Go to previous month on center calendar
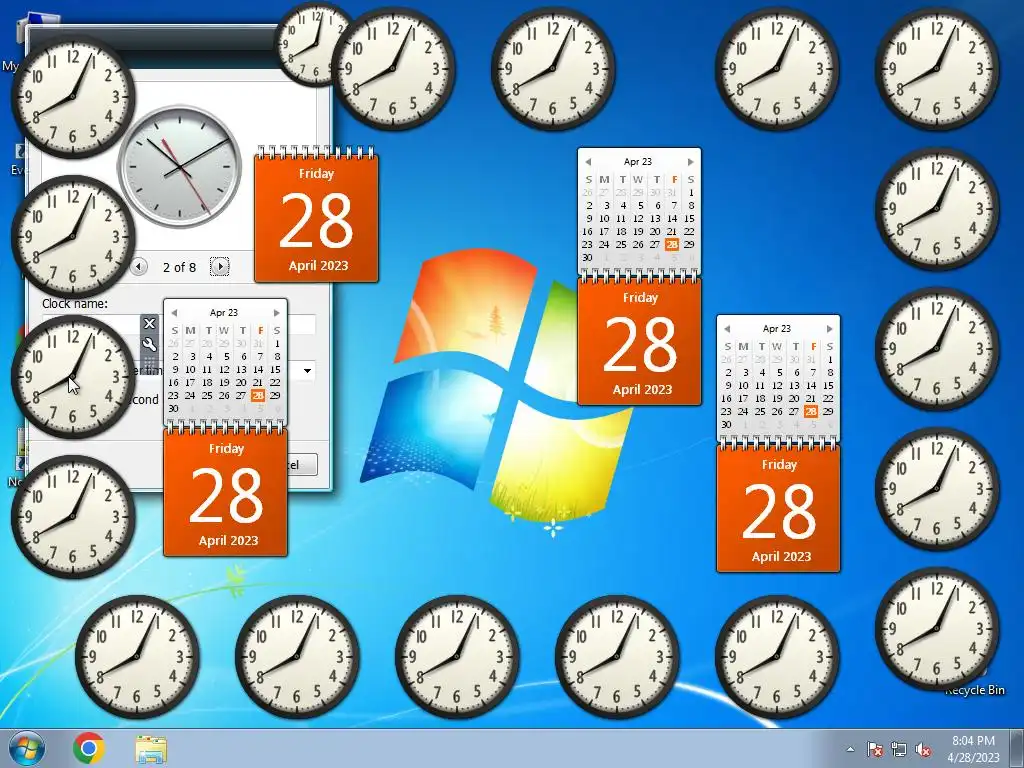1024x768 pixels. (x=588, y=161)
